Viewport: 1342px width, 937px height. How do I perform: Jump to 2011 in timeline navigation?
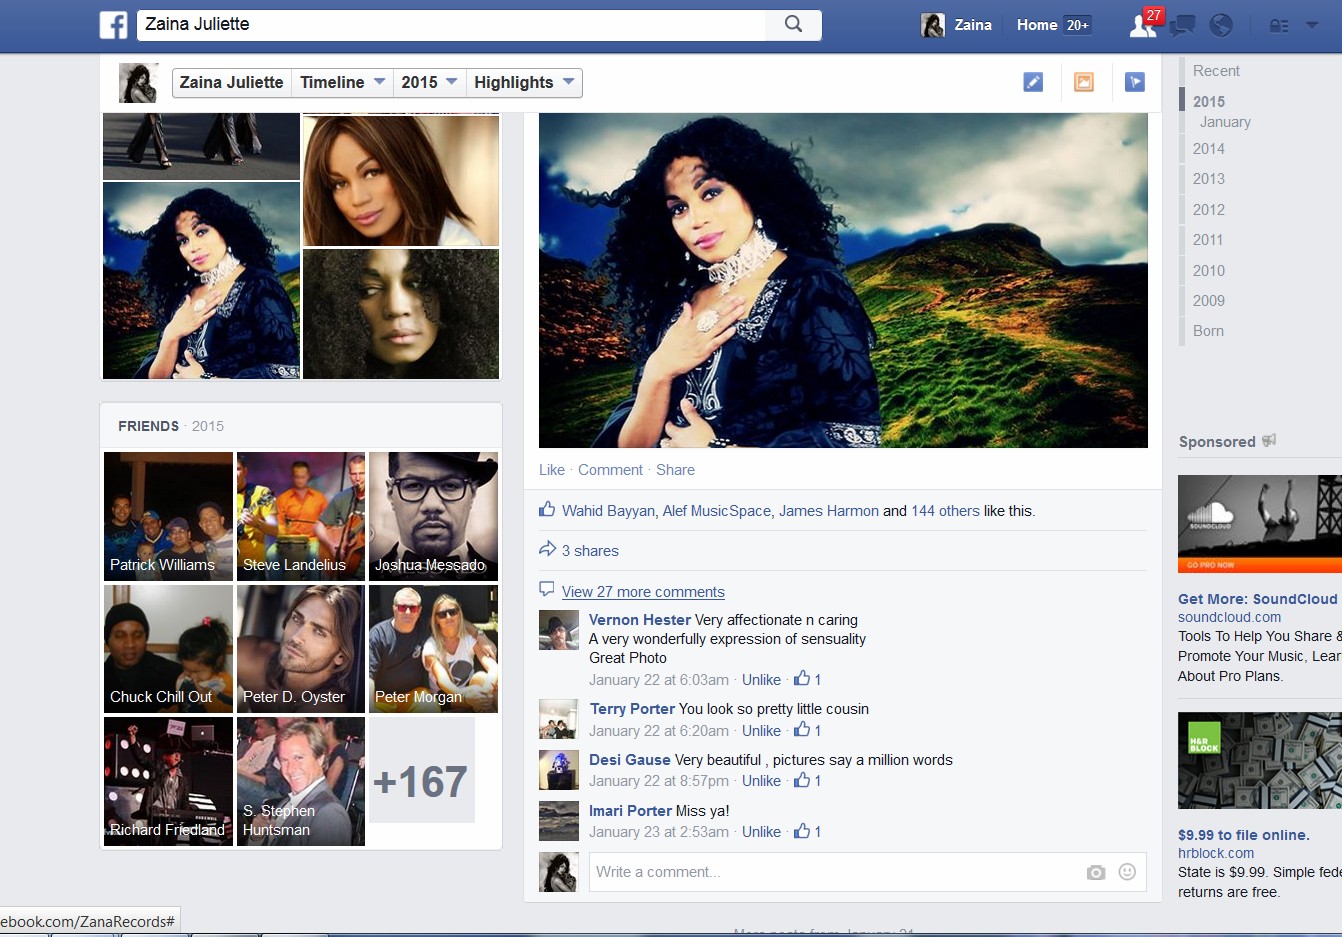(1208, 239)
